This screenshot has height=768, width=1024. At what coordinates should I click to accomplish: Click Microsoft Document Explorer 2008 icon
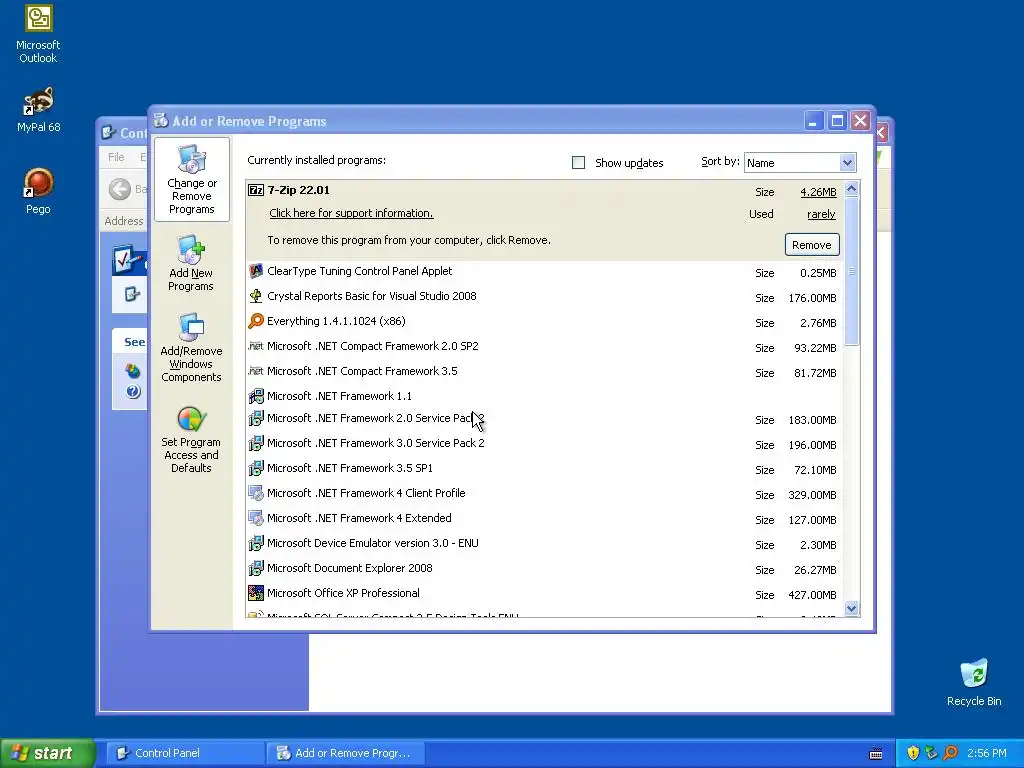point(256,568)
